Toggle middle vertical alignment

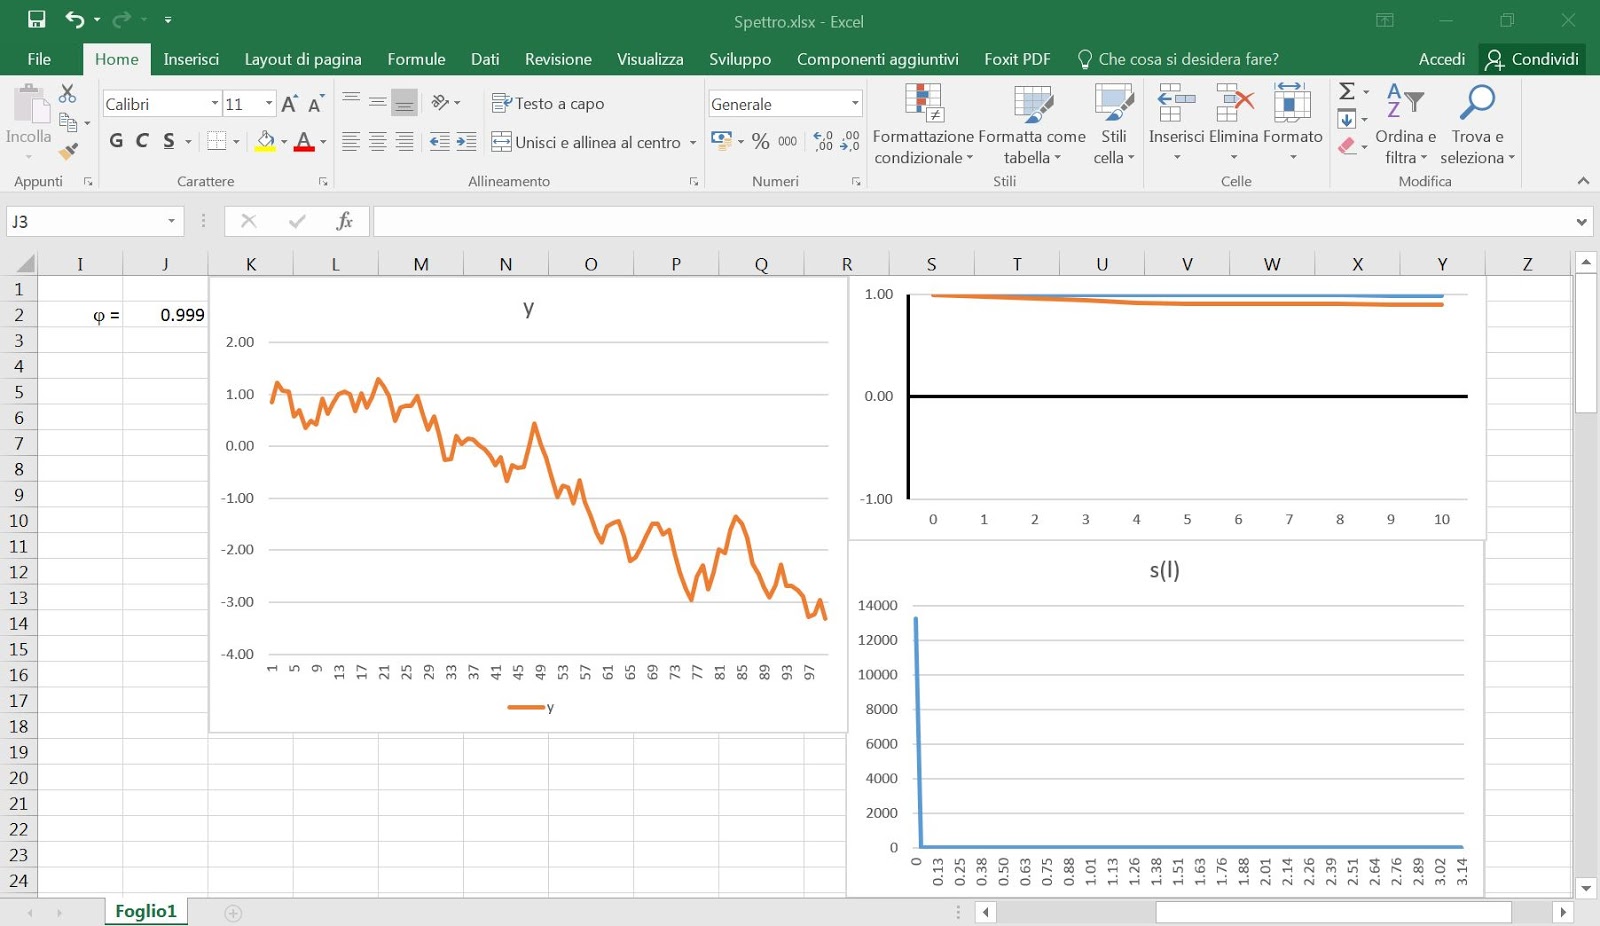click(378, 102)
